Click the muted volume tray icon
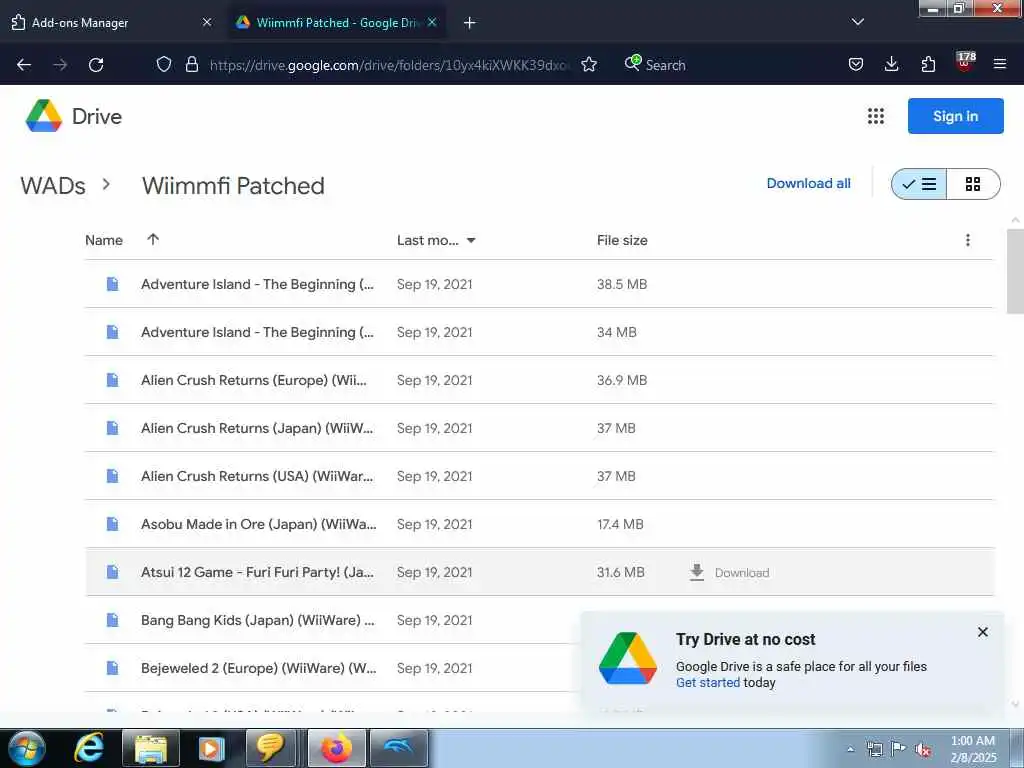The height and width of the screenshot is (768, 1024). [923, 749]
